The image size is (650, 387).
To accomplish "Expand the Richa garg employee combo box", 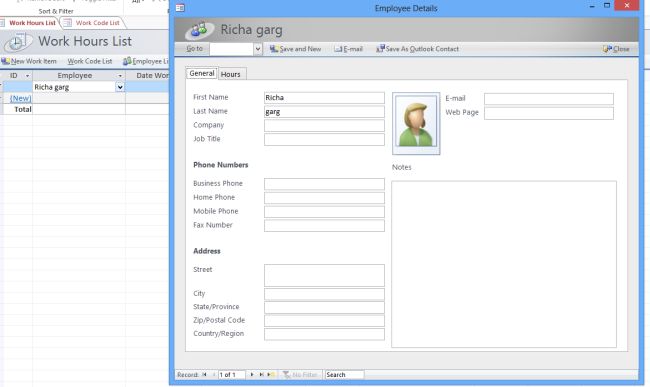I will pyautogui.click(x=120, y=87).
